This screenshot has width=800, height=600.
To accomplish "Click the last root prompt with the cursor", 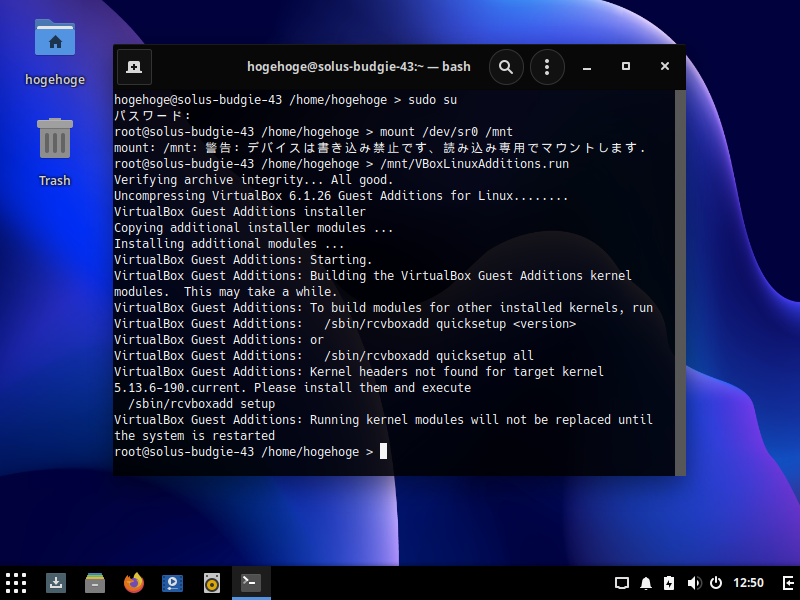I will pyautogui.click(x=251, y=452).
